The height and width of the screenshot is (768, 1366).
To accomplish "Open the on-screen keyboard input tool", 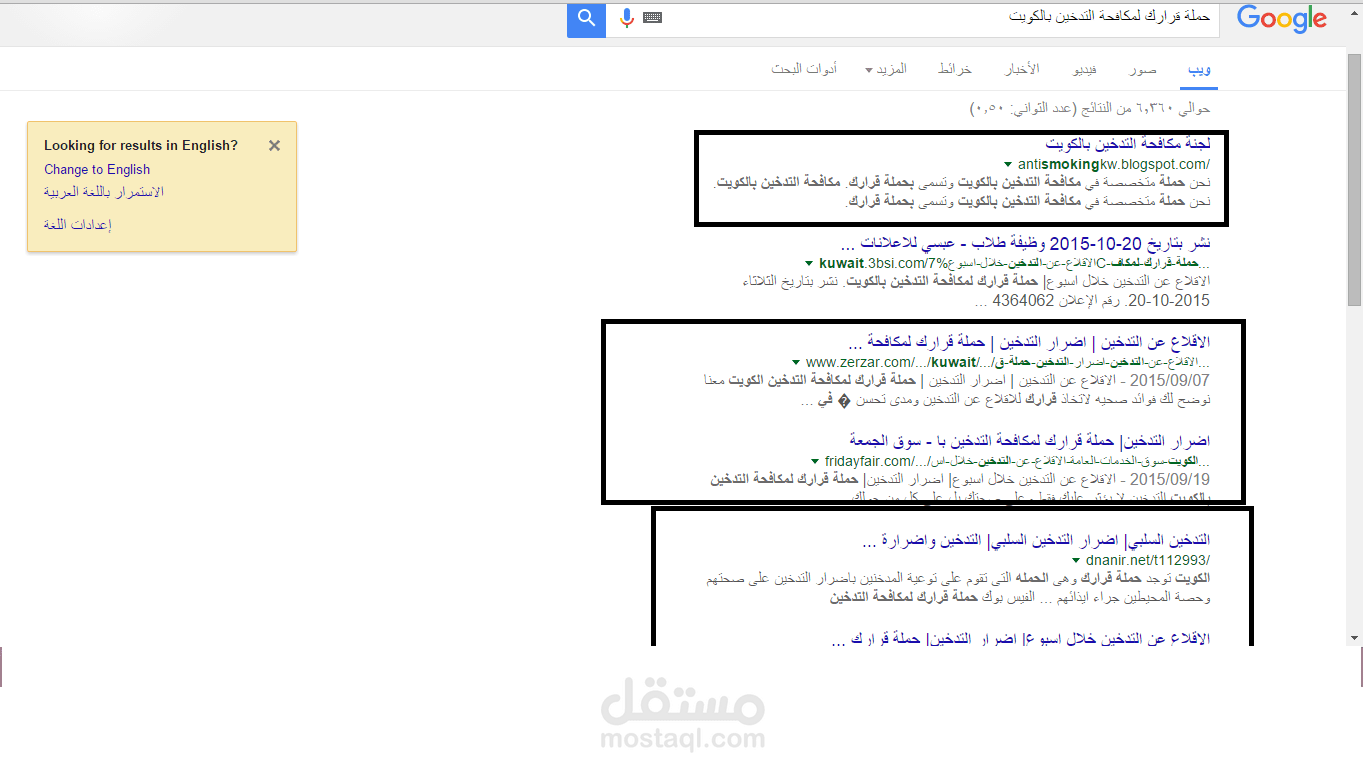I will (x=653, y=18).
